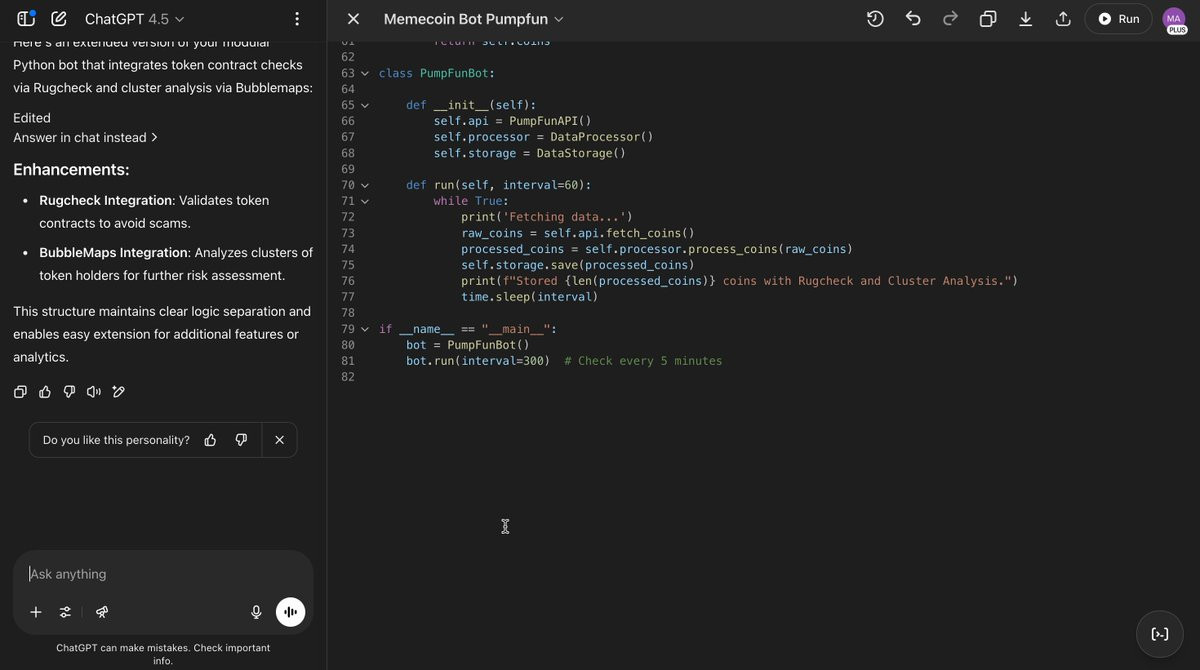1200x670 pixels.
Task: Click self.storage.save(processed_coins) line
Action: click(578, 265)
